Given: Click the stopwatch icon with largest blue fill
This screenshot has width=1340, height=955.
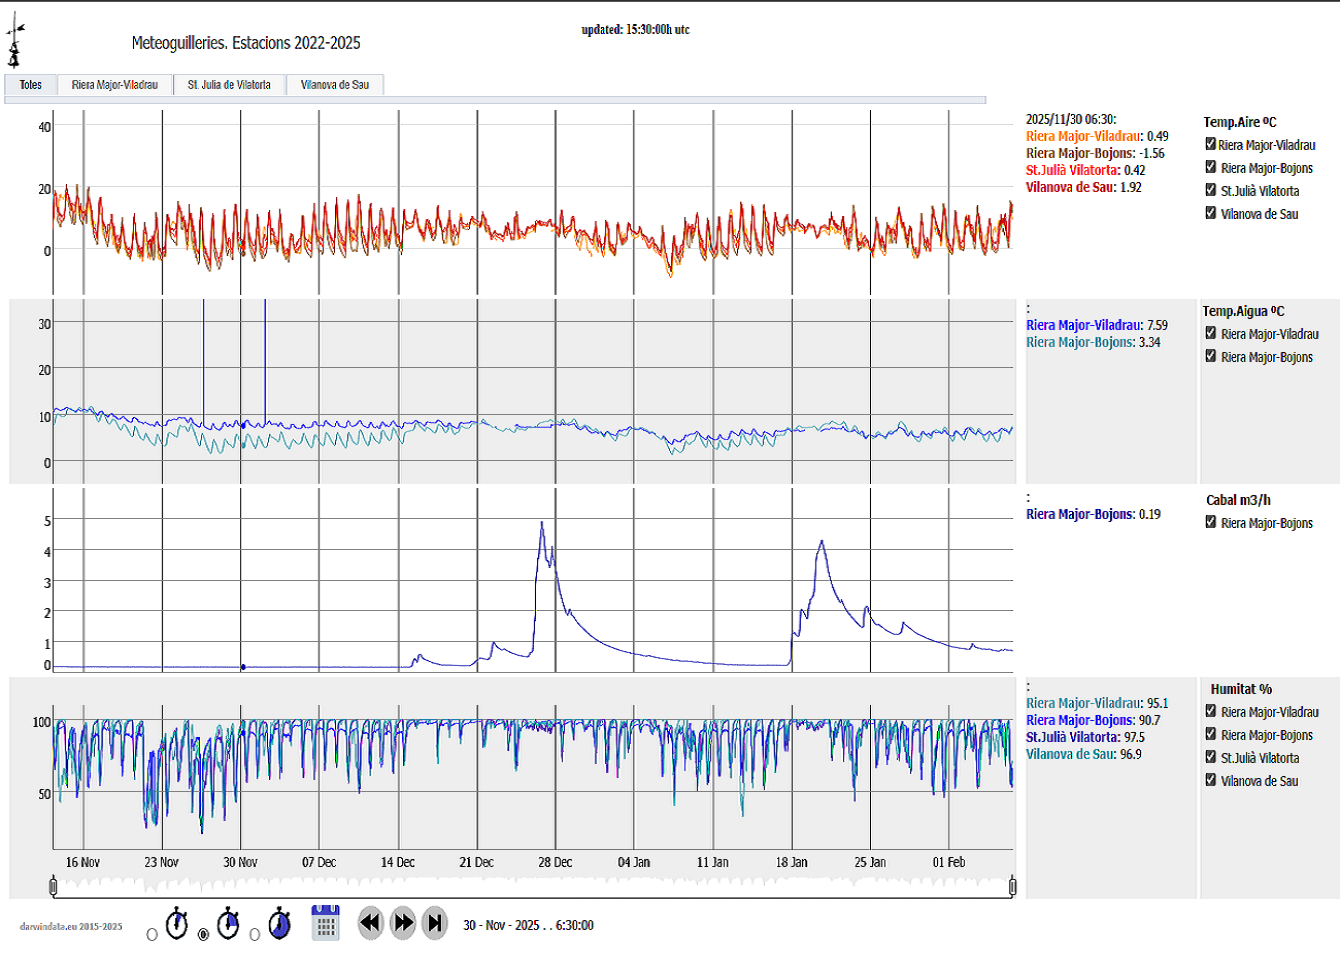Looking at the screenshot, I should tap(280, 924).
